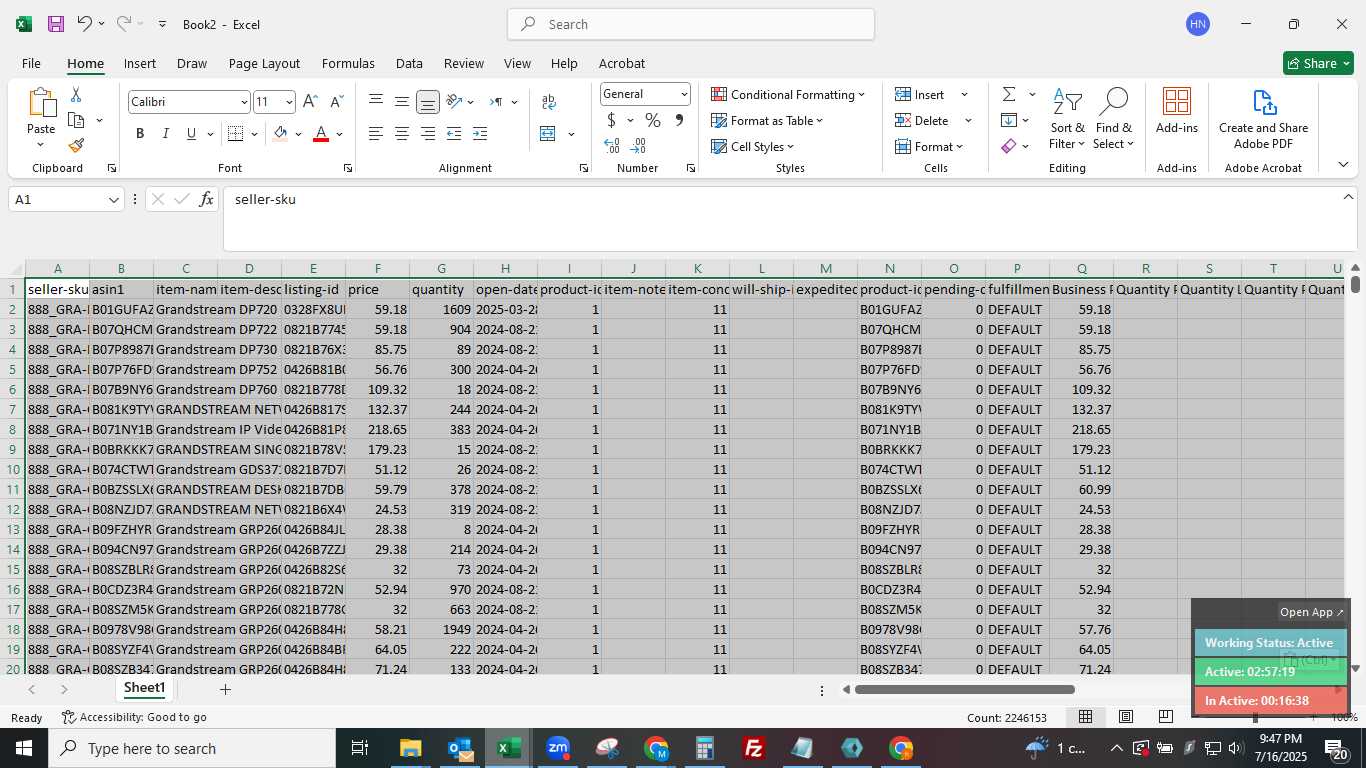Switch to Page Break Preview view
Screen dimensions: 1366x768
(1165, 717)
